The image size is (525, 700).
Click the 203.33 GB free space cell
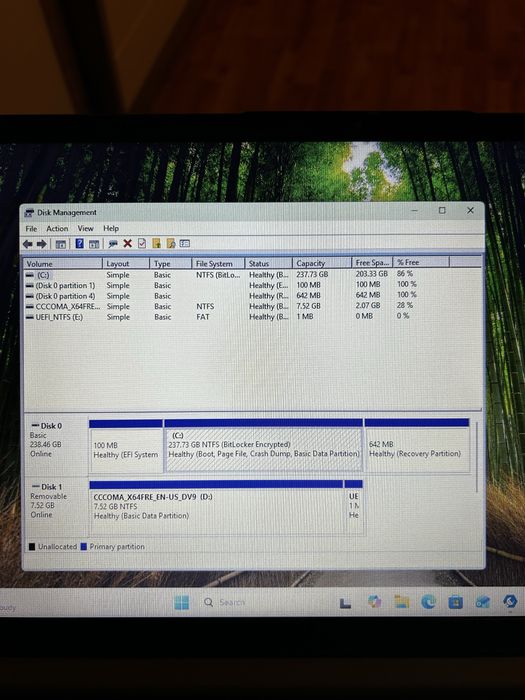pos(371,274)
